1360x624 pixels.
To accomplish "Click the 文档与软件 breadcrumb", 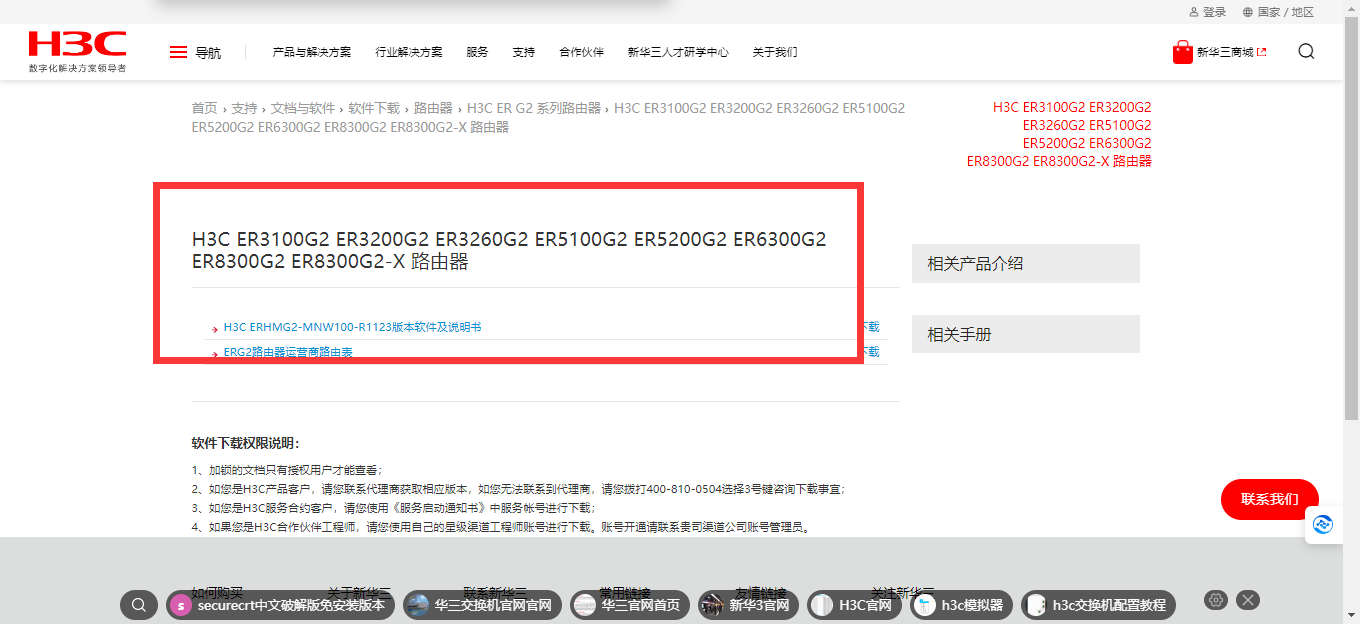I will (303, 108).
